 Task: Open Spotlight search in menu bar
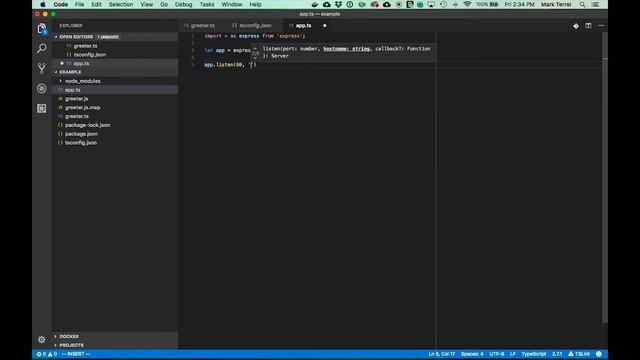tap(582, 4)
